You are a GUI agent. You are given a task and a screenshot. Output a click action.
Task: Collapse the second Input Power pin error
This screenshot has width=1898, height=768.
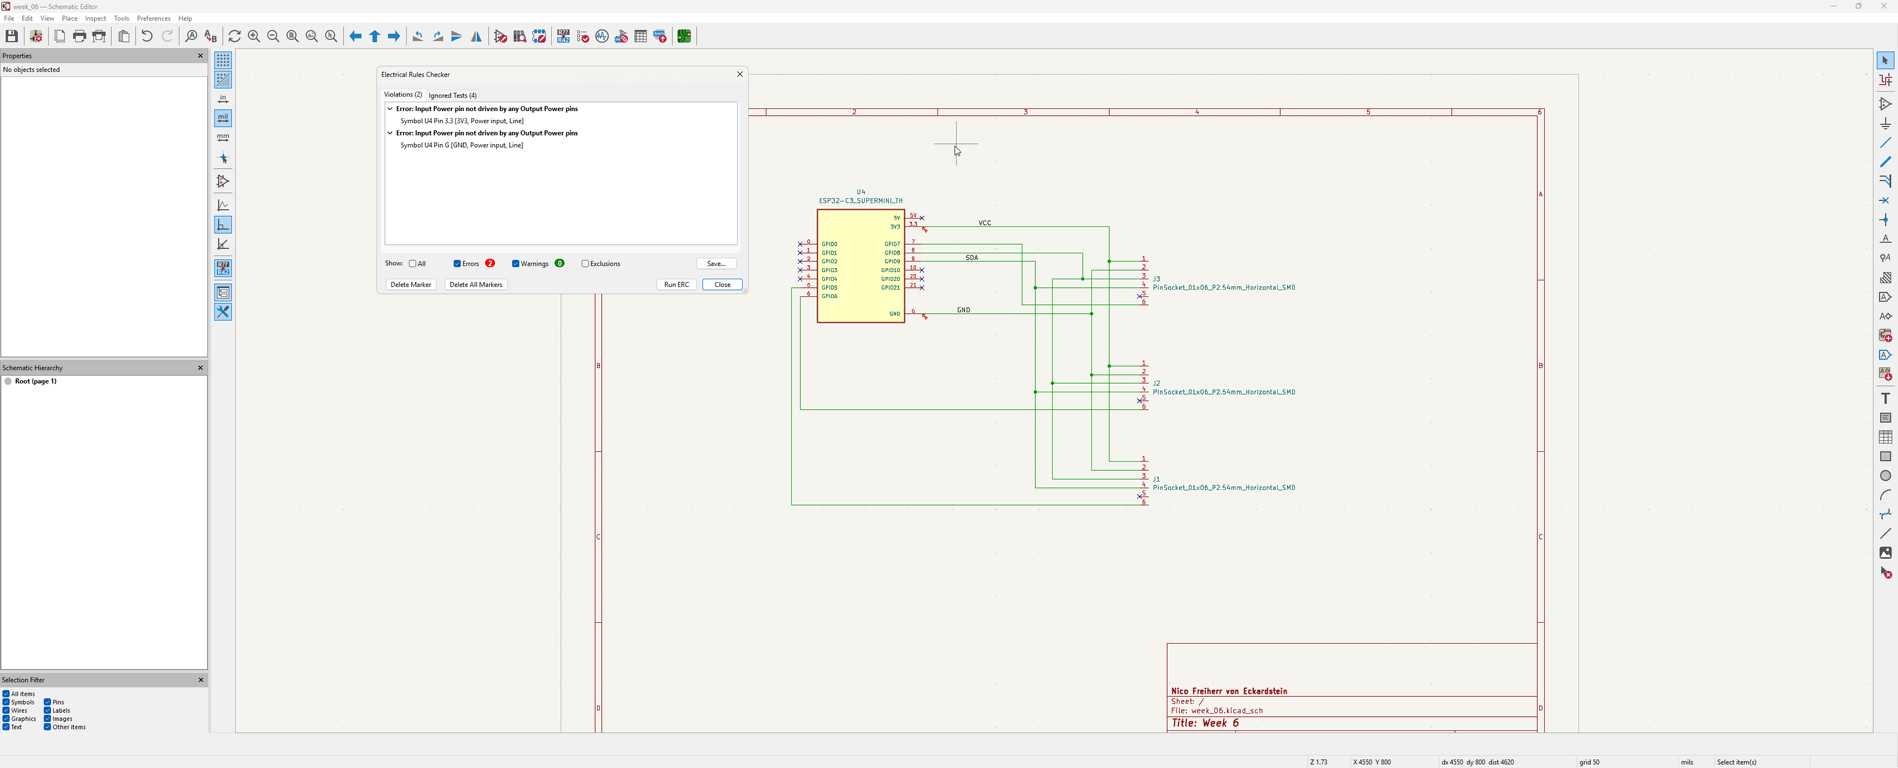point(390,133)
